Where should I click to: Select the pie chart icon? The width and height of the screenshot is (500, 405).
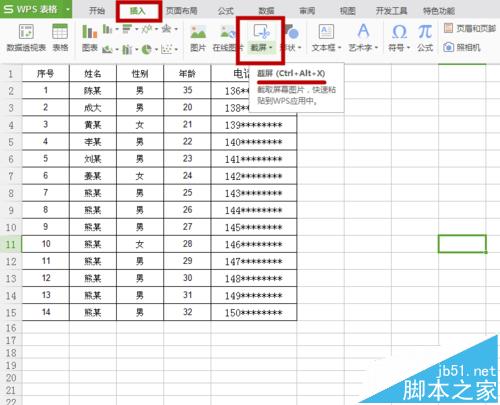pyautogui.click(x=147, y=49)
